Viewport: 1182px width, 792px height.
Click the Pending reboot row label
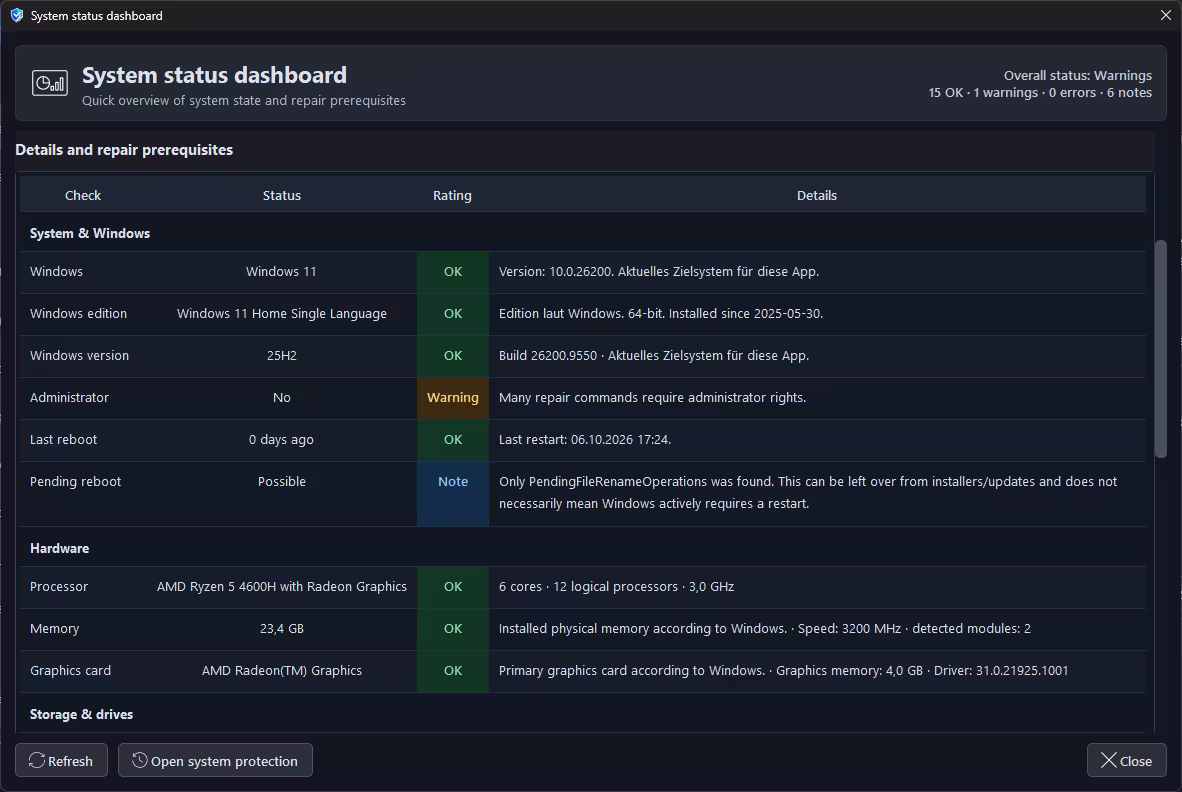point(75,482)
